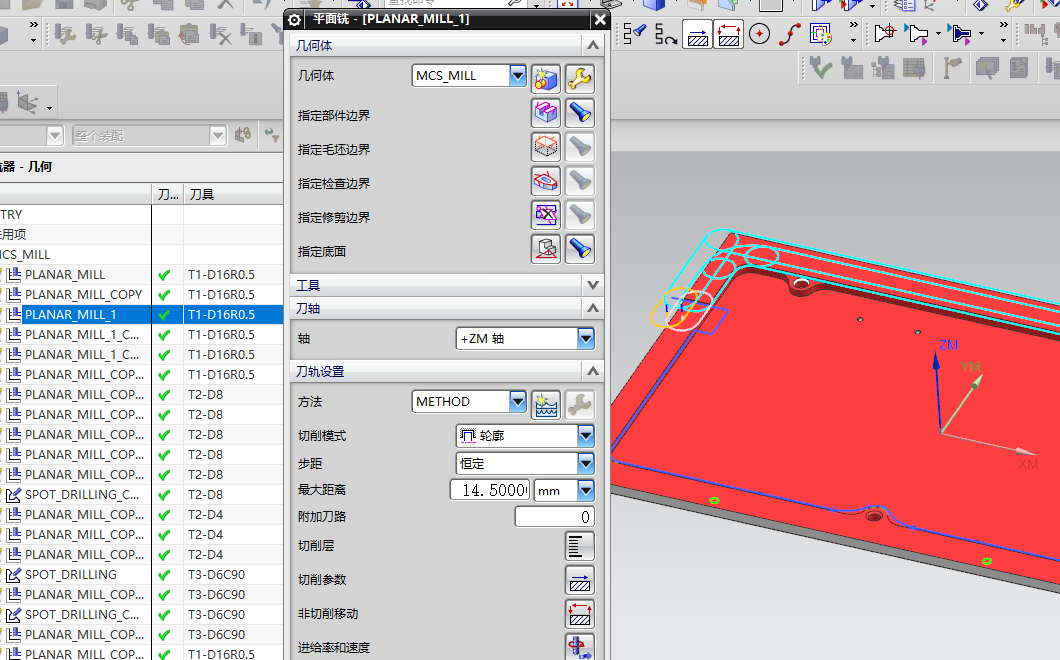Close the 平面铣 PLANAR_MILL_1 dialog

[600, 20]
